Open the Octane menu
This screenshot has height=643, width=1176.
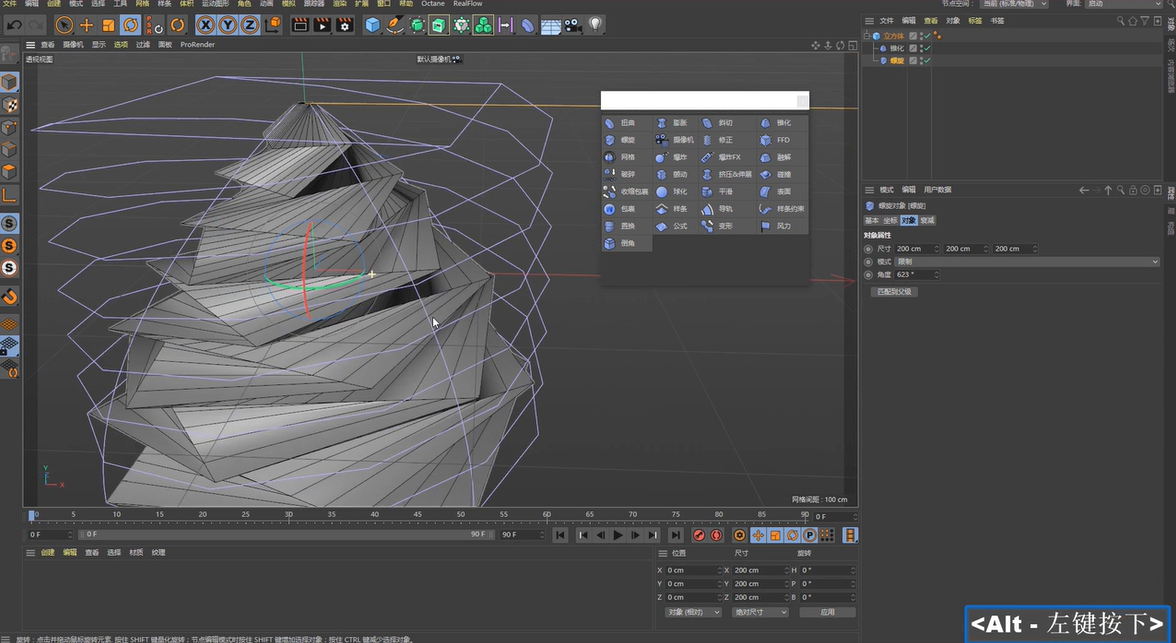point(433,4)
